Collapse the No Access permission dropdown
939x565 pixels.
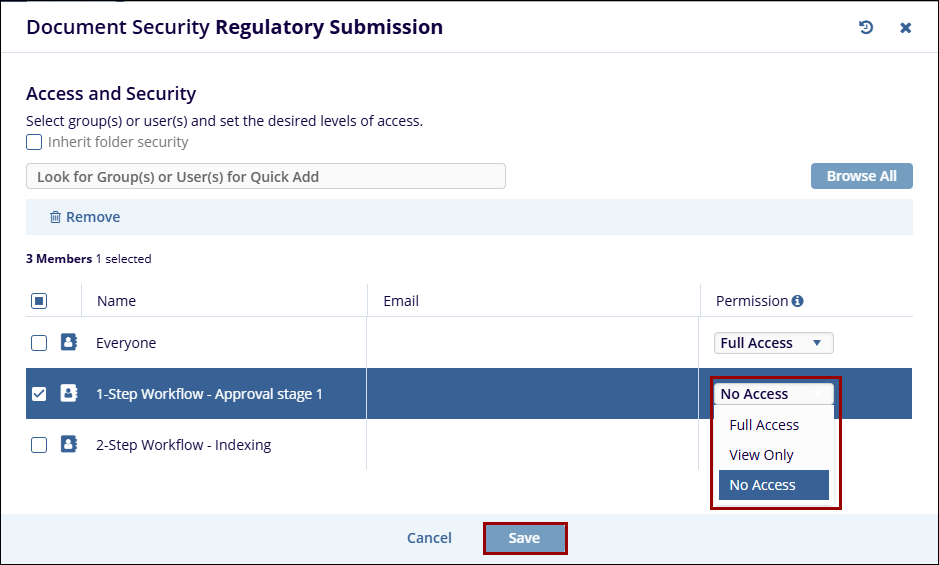click(773, 394)
